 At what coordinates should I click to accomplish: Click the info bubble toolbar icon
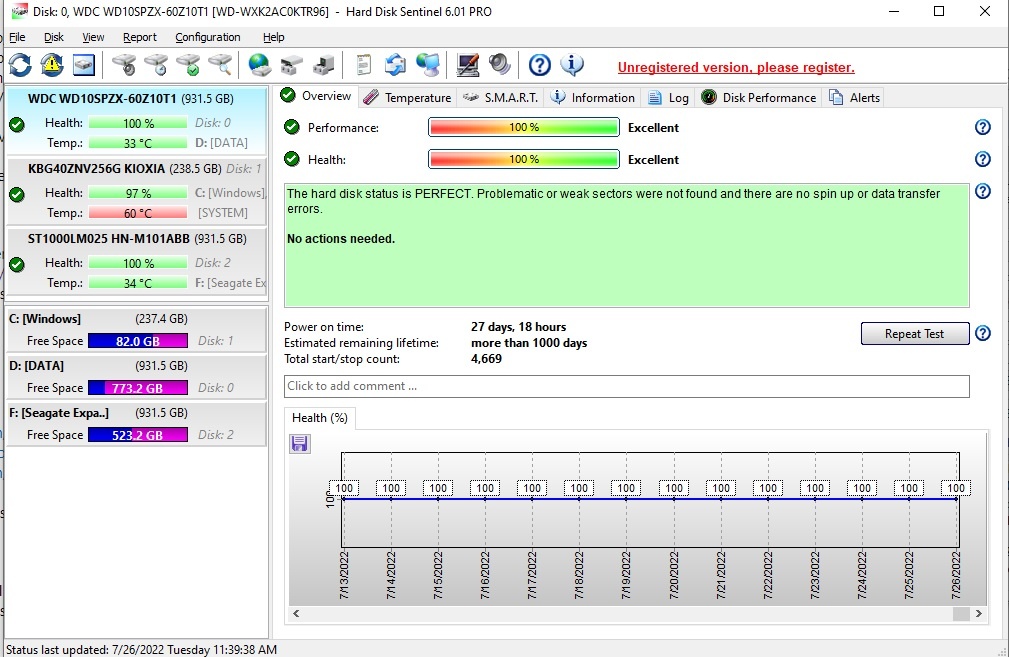click(x=571, y=65)
